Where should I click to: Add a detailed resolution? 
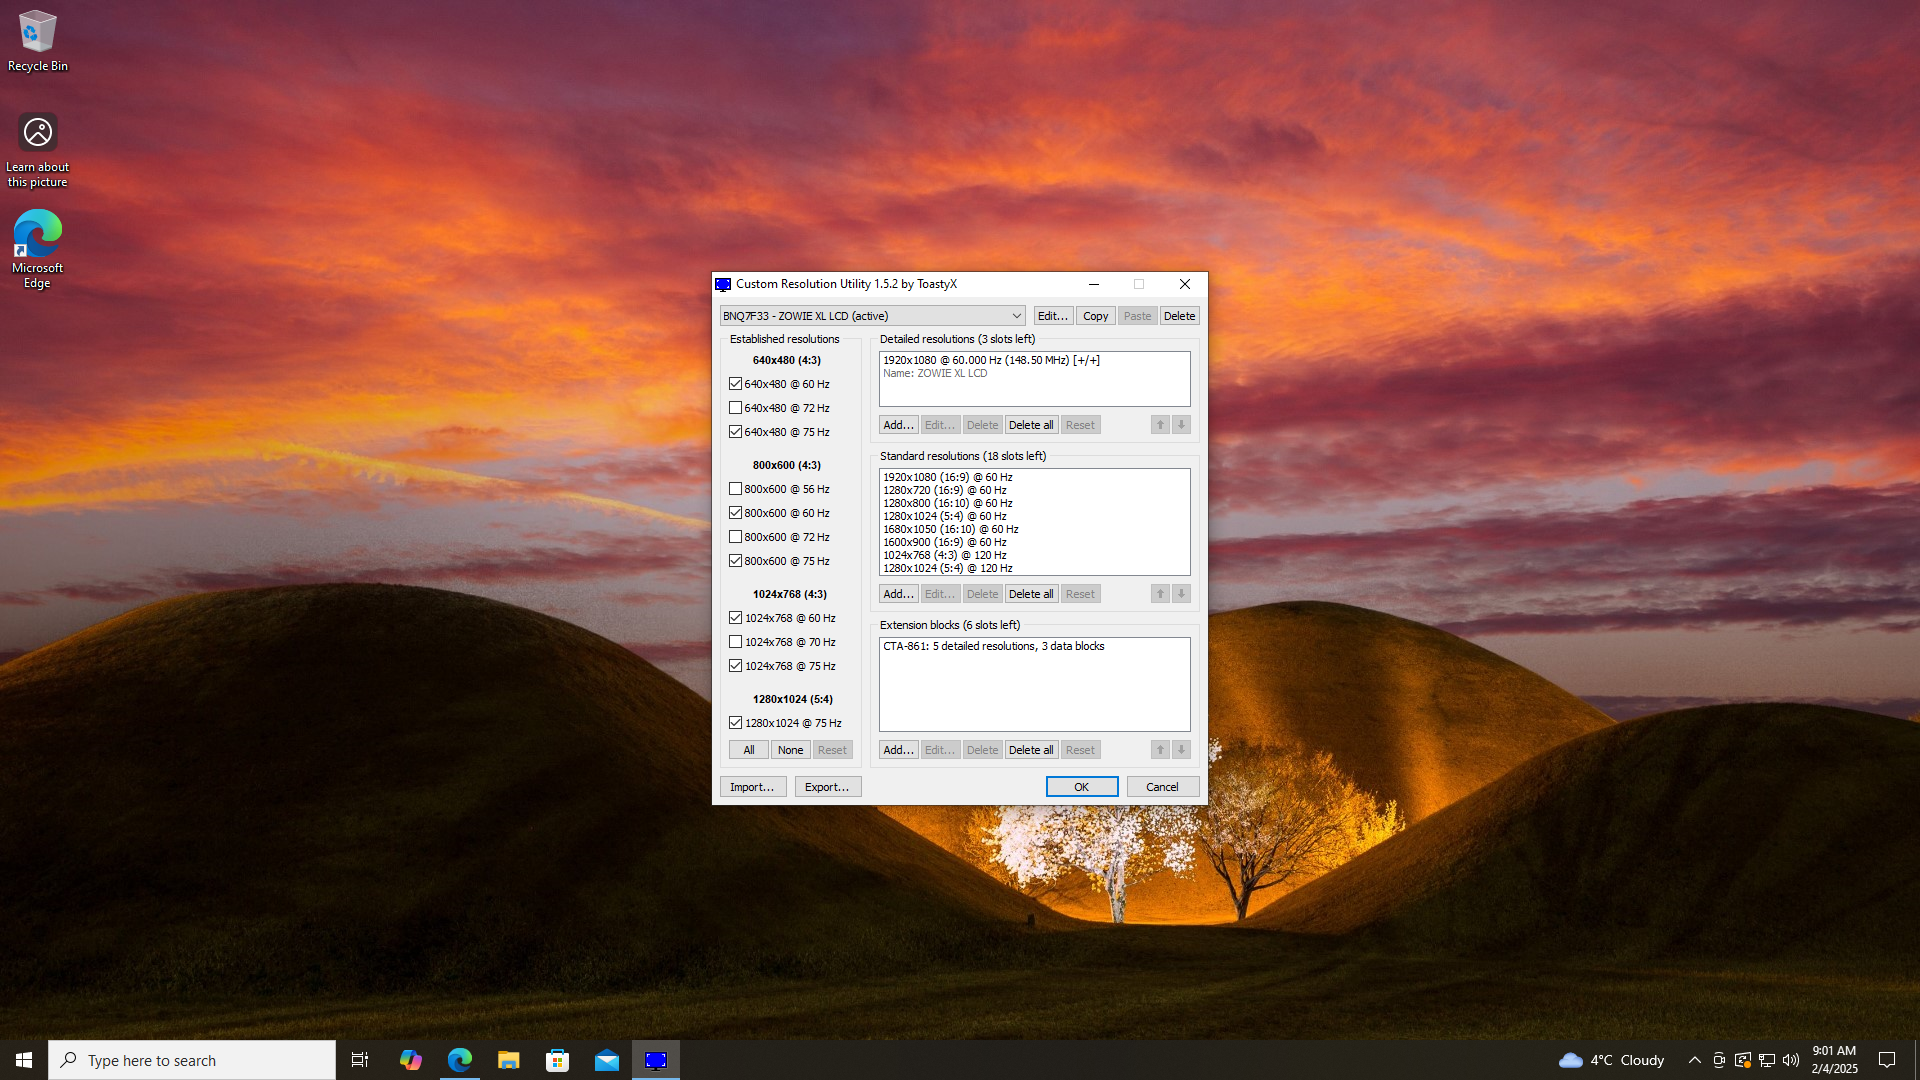point(898,425)
